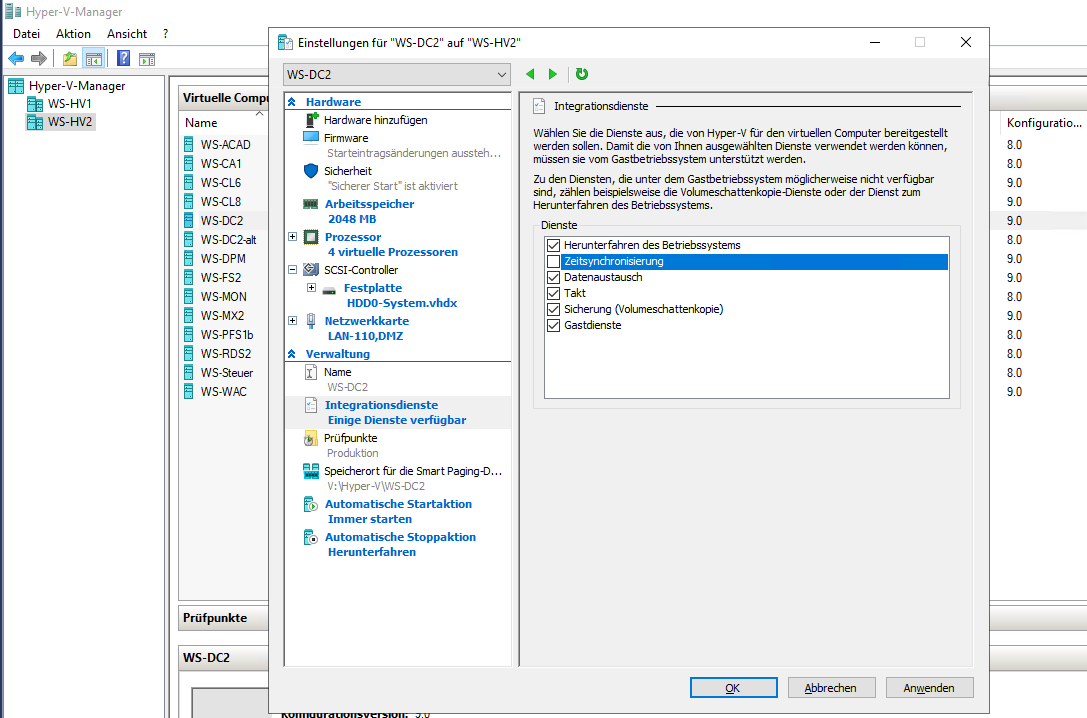Uncheck the Gastdienste checkbox
1087x718 pixels.
pyautogui.click(x=553, y=325)
